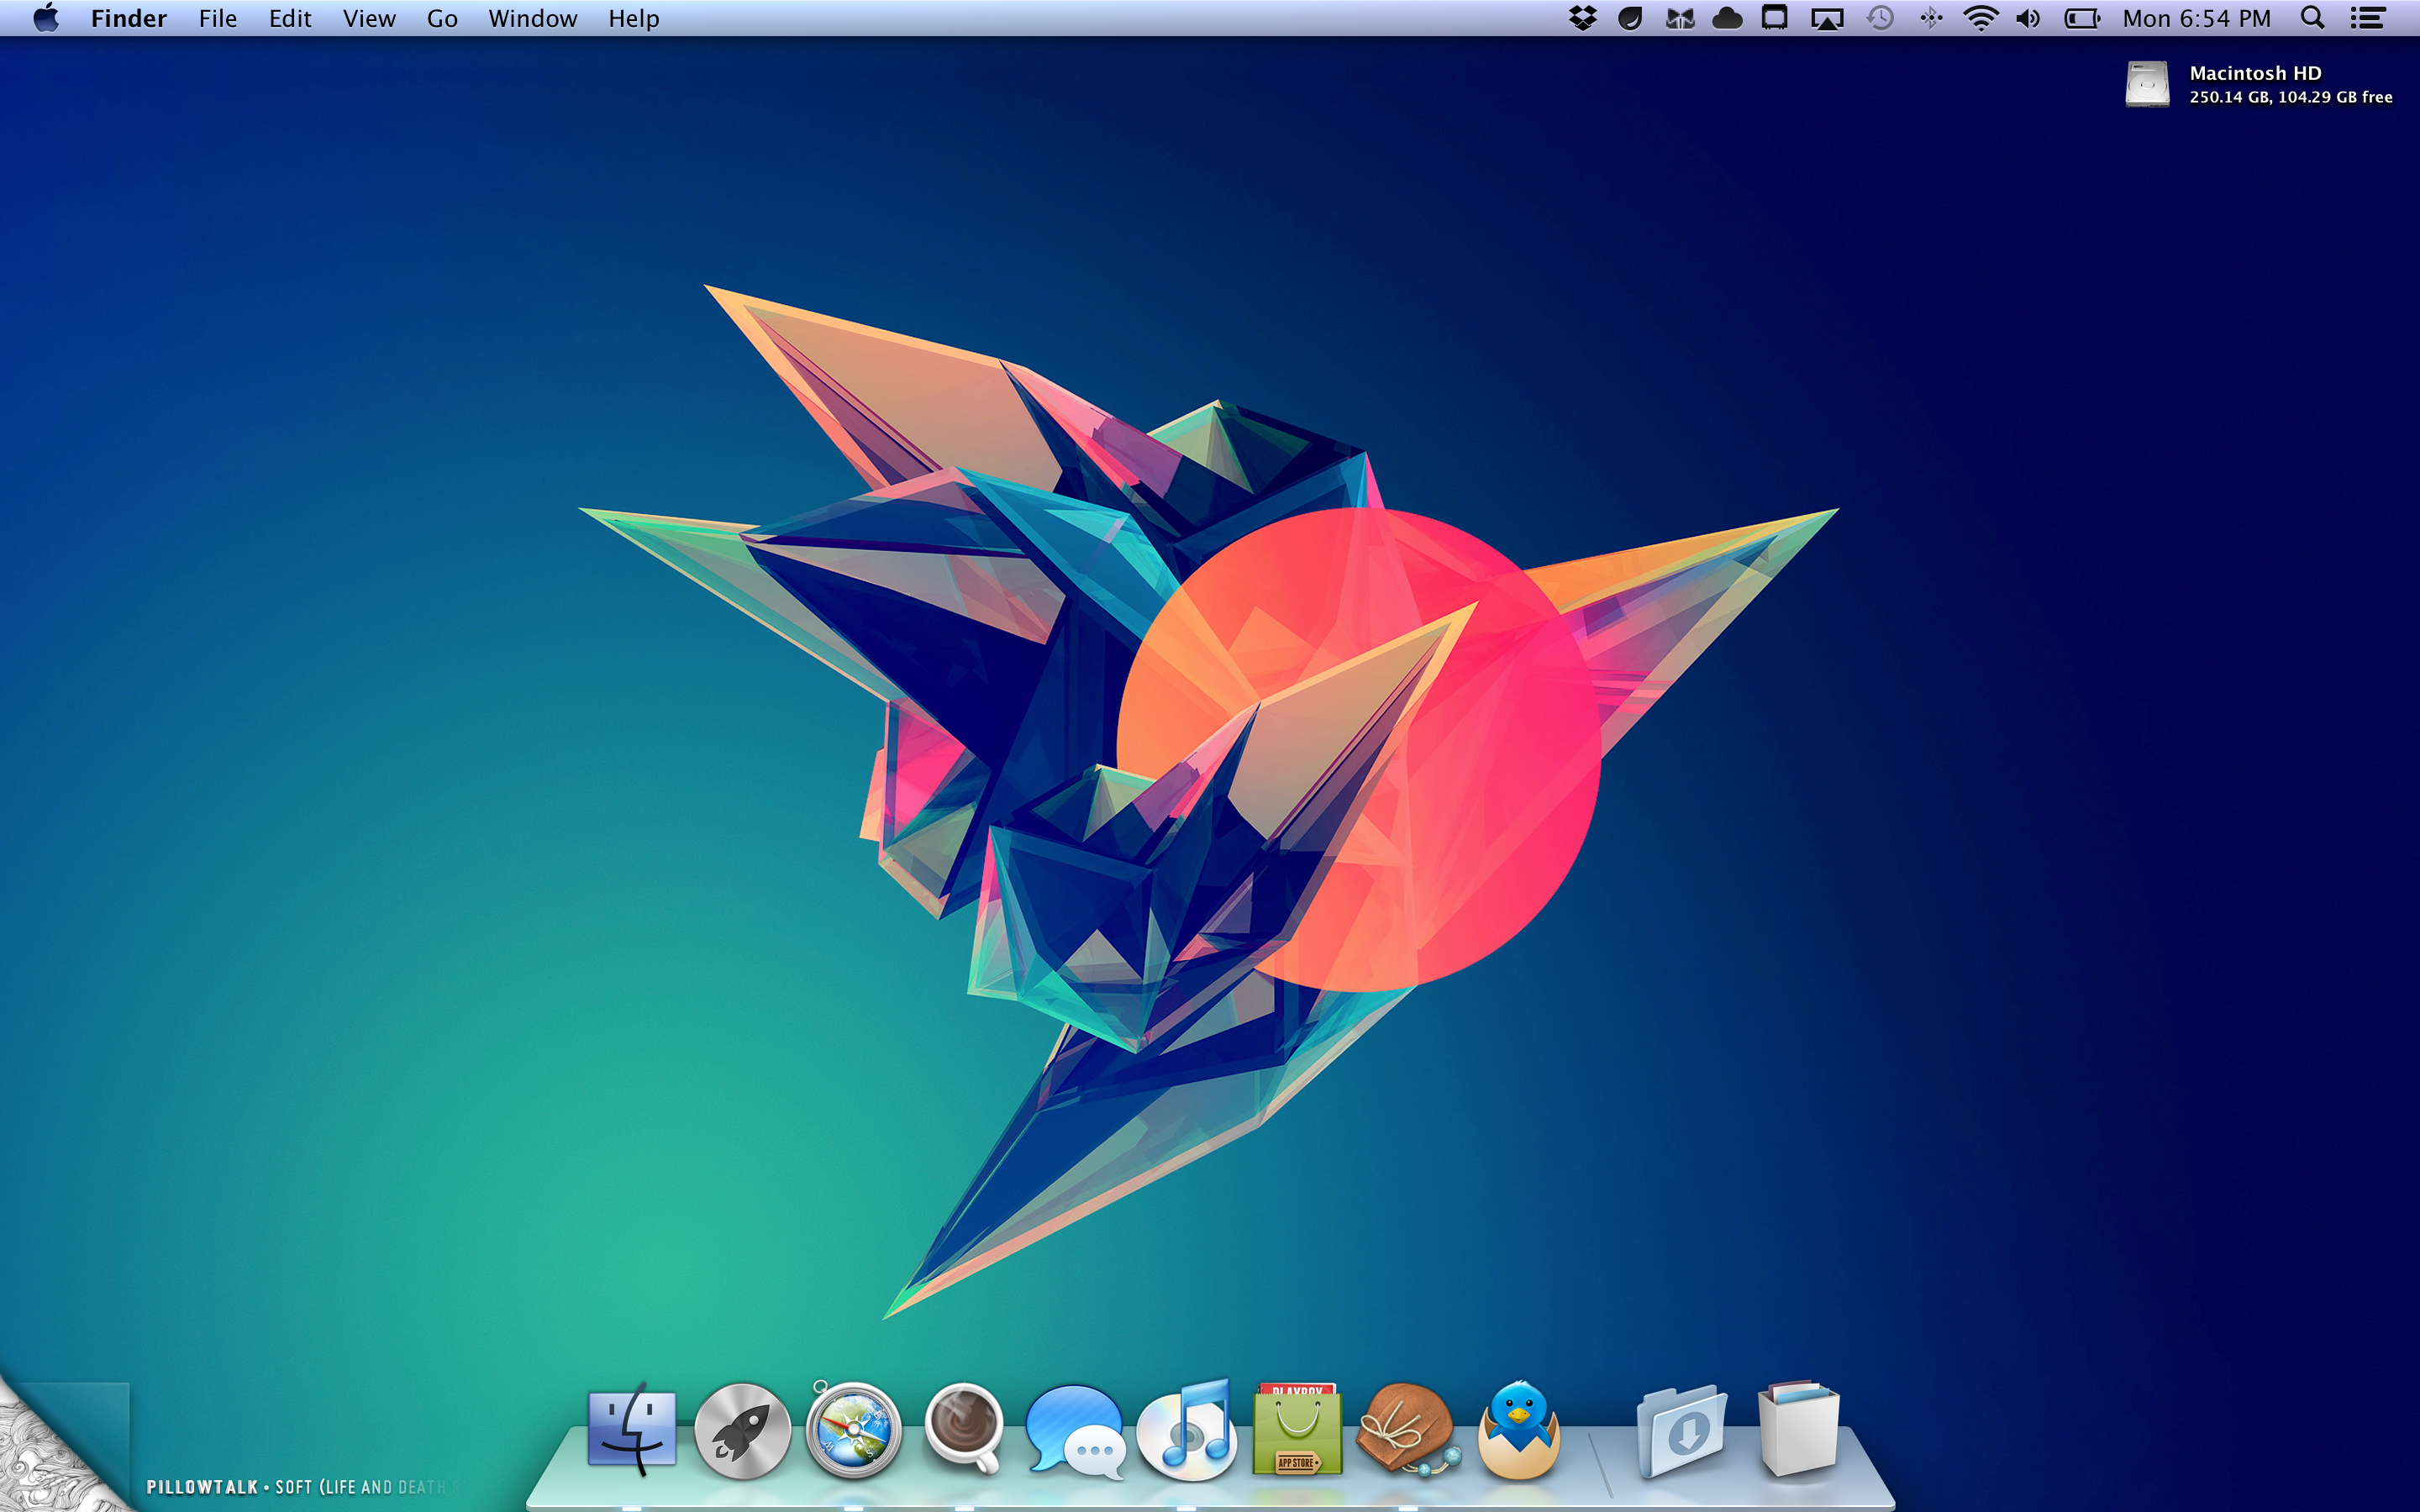
Task: Open the File menu
Action: [x=217, y=18]
